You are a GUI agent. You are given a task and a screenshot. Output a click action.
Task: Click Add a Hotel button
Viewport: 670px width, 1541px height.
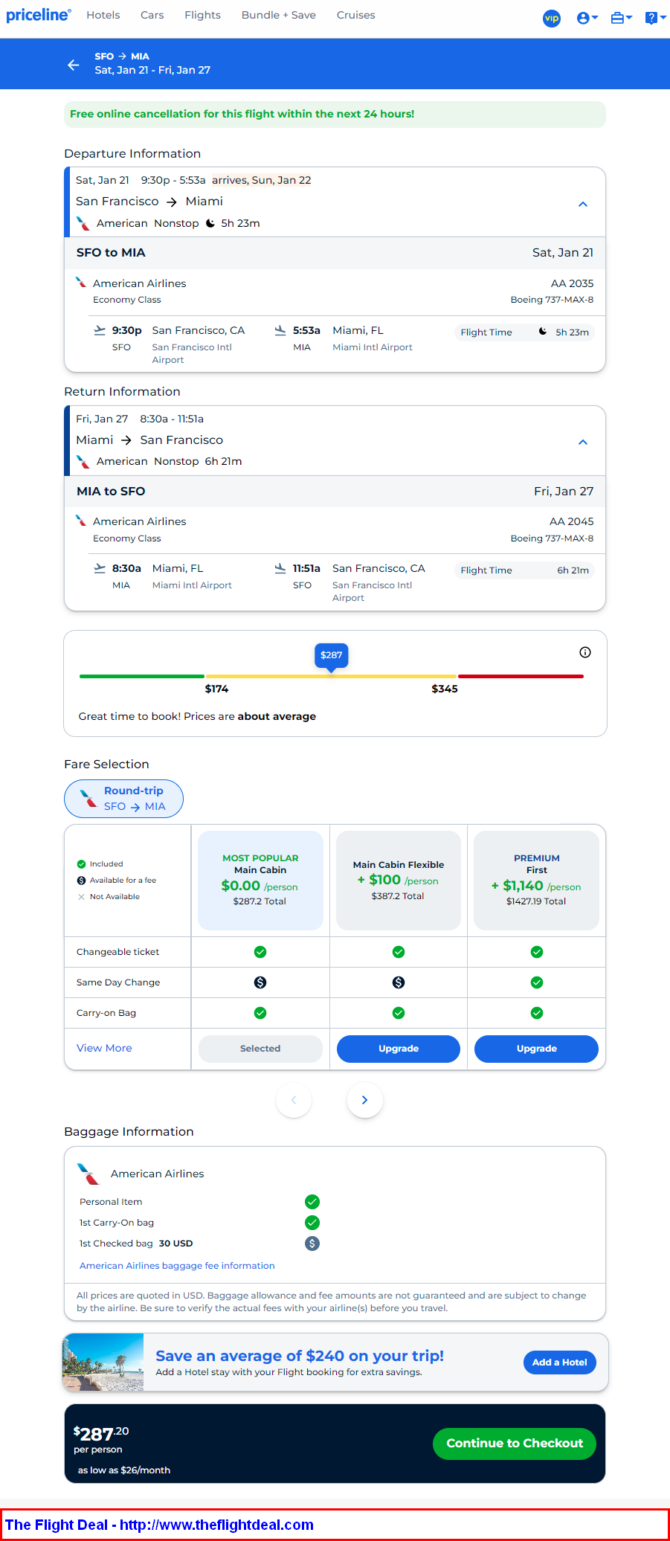[x=559, y=1363]
